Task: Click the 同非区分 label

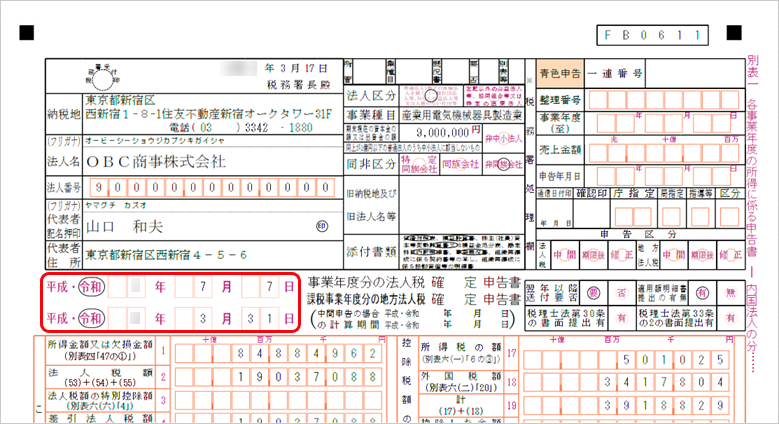Action: 371,164
